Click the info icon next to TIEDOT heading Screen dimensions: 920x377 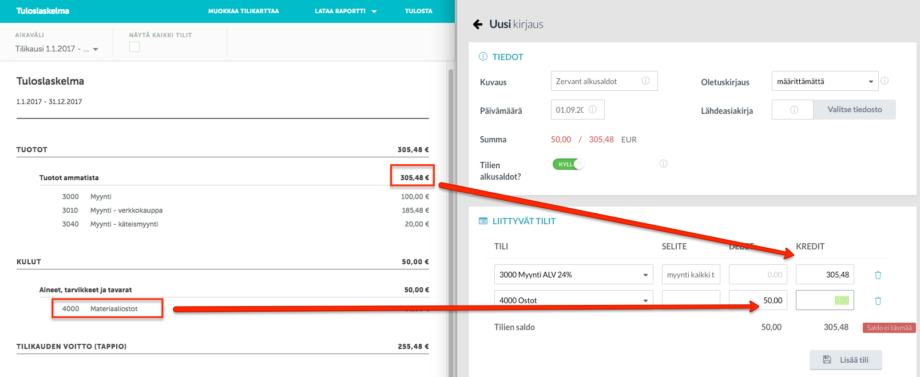[483, 57]
